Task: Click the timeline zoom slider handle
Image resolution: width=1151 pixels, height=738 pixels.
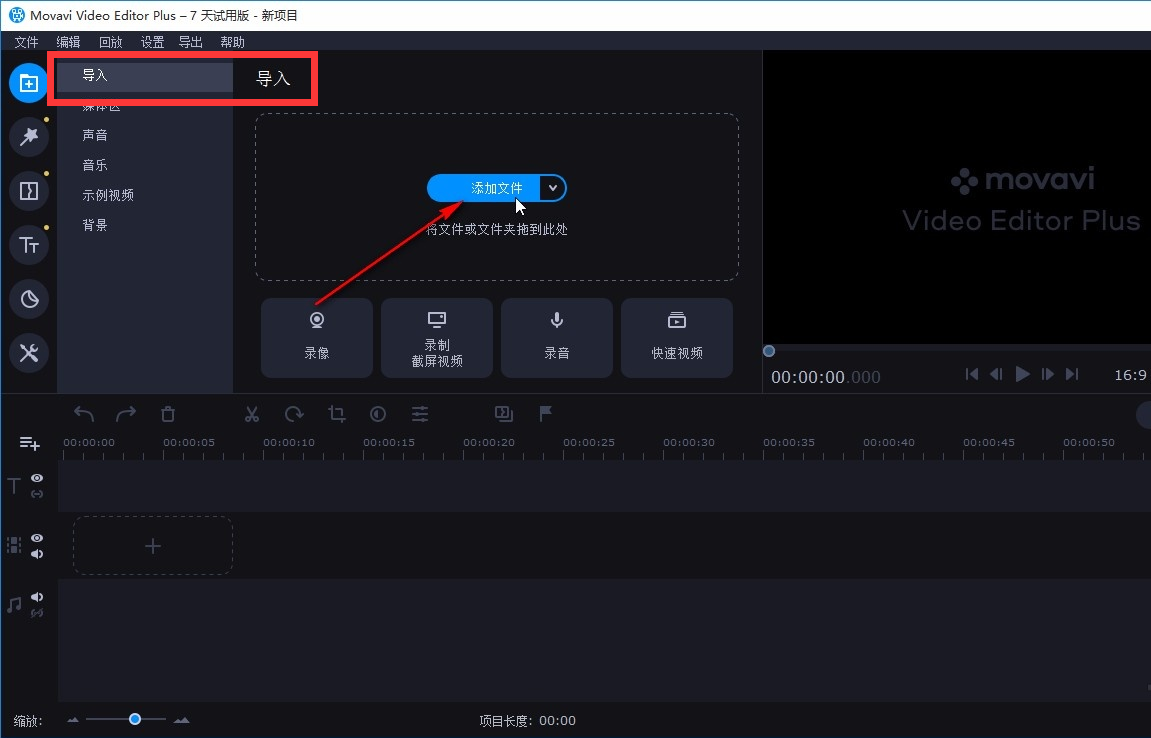Action: pos(135,719)
